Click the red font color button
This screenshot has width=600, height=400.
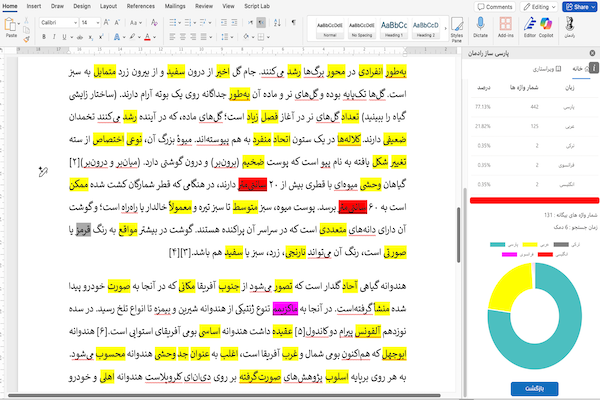147,37
